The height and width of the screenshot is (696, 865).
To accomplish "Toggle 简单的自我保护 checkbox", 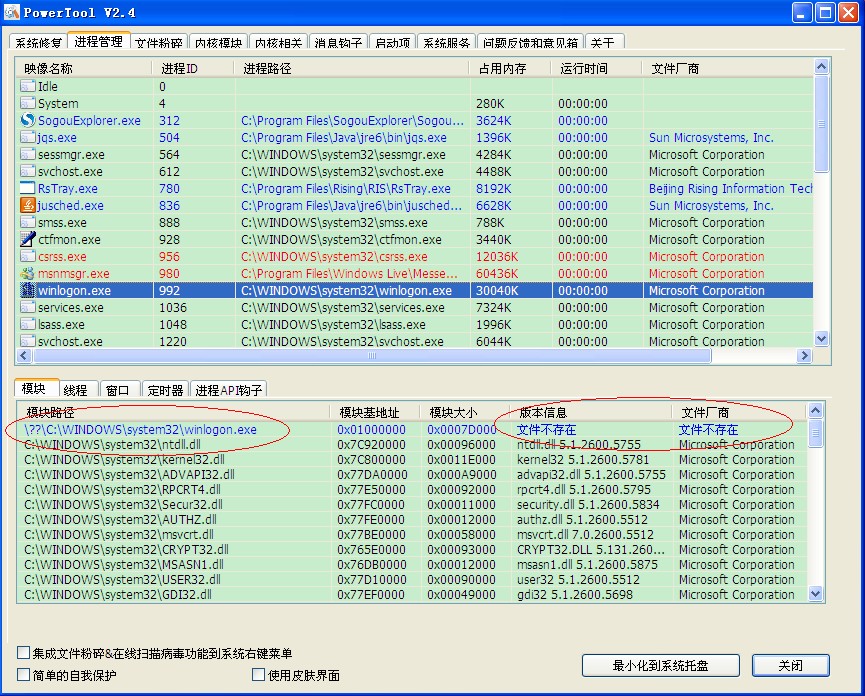I will tap(23, 674).
